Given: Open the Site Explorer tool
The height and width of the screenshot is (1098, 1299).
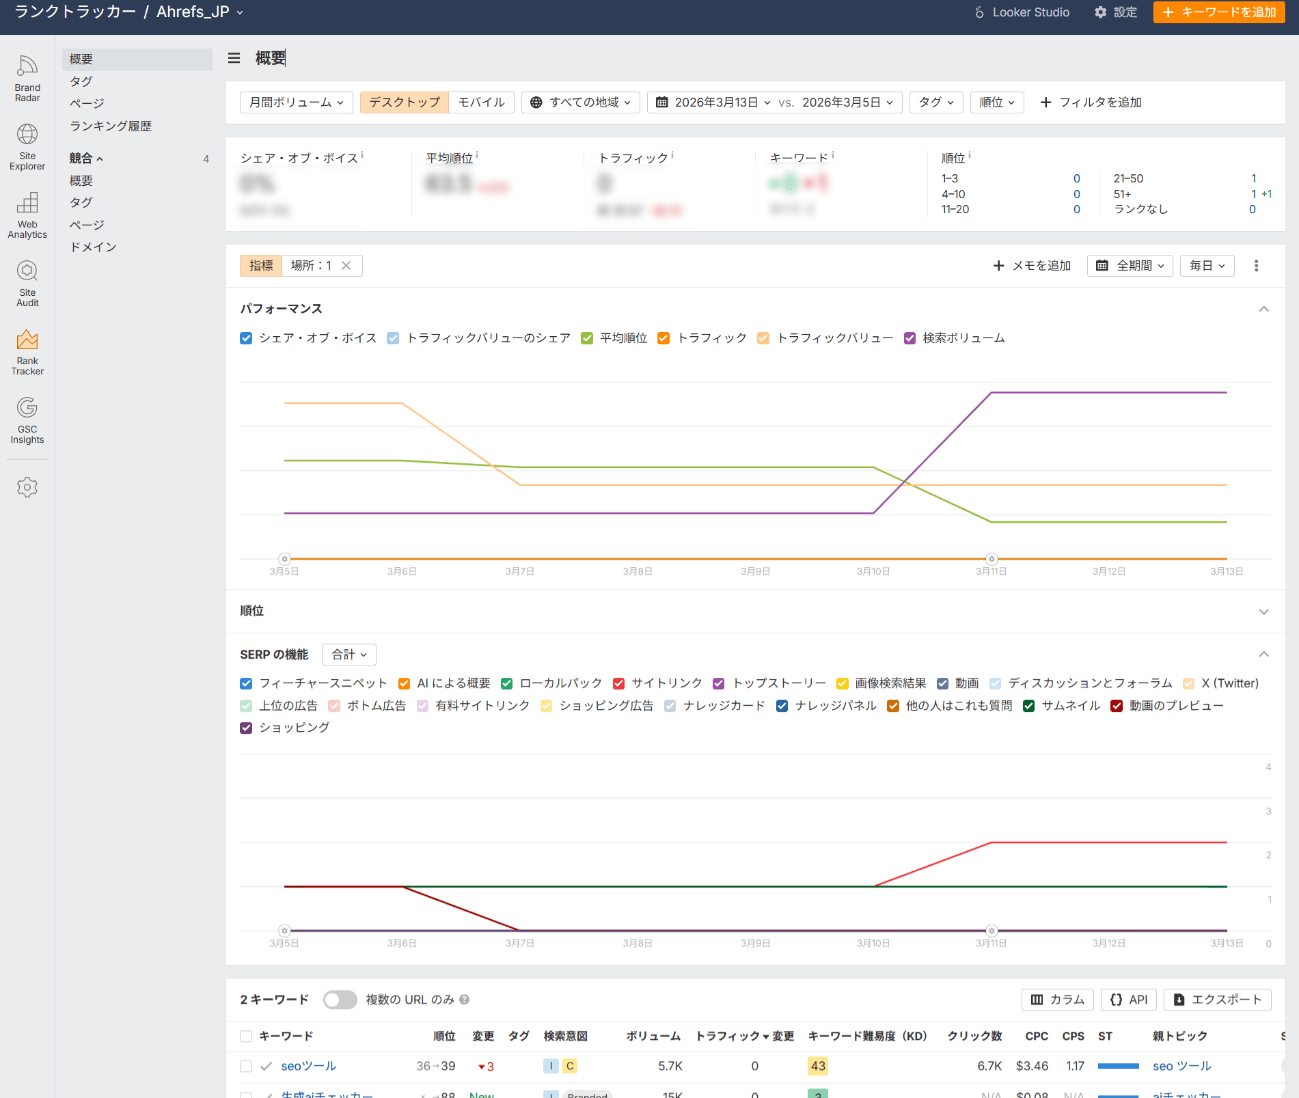Looking at the screenshot, I should [x=27, y=146].
